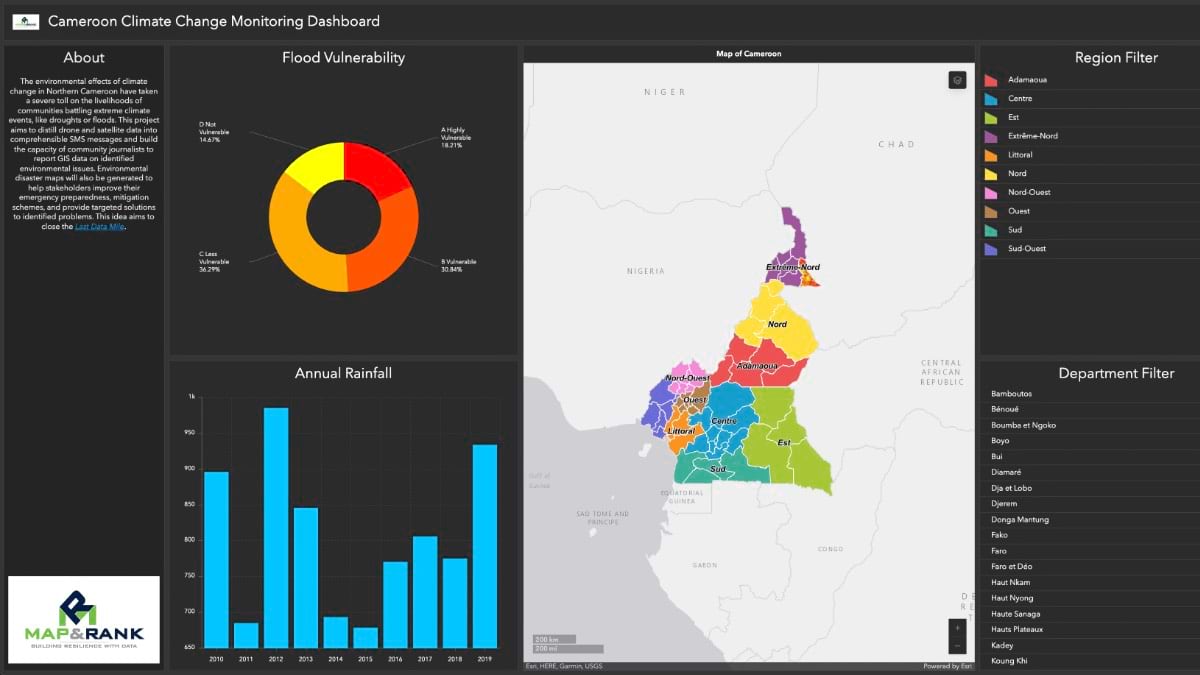Click the red Highly Vulnerable donut segment

click(x=374, y=167)
